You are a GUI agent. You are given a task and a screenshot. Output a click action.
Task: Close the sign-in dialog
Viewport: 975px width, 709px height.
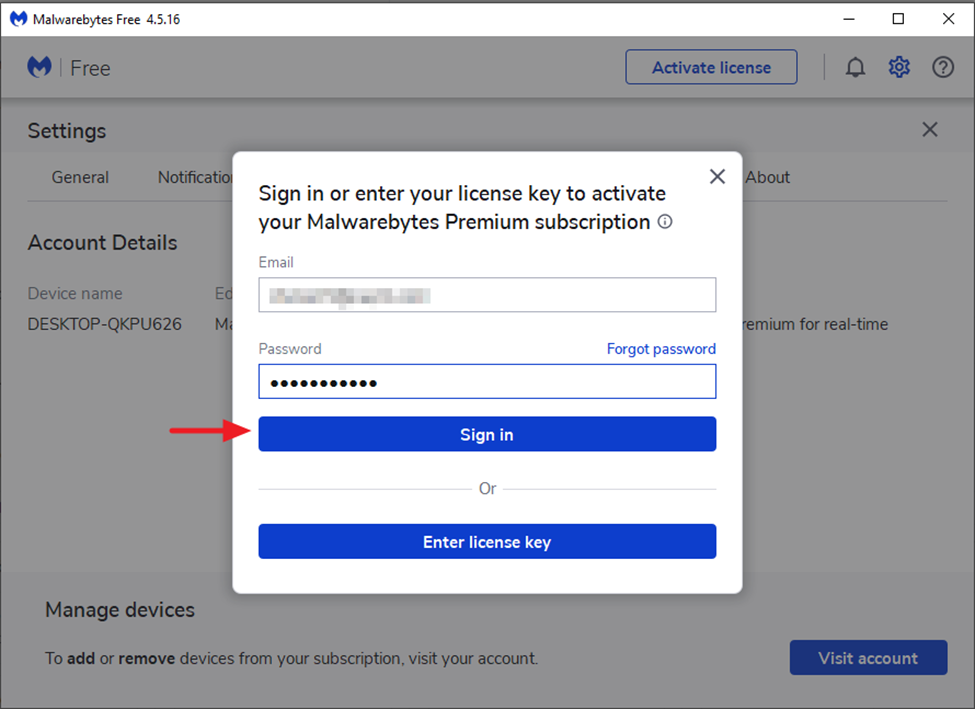[717, 177]
